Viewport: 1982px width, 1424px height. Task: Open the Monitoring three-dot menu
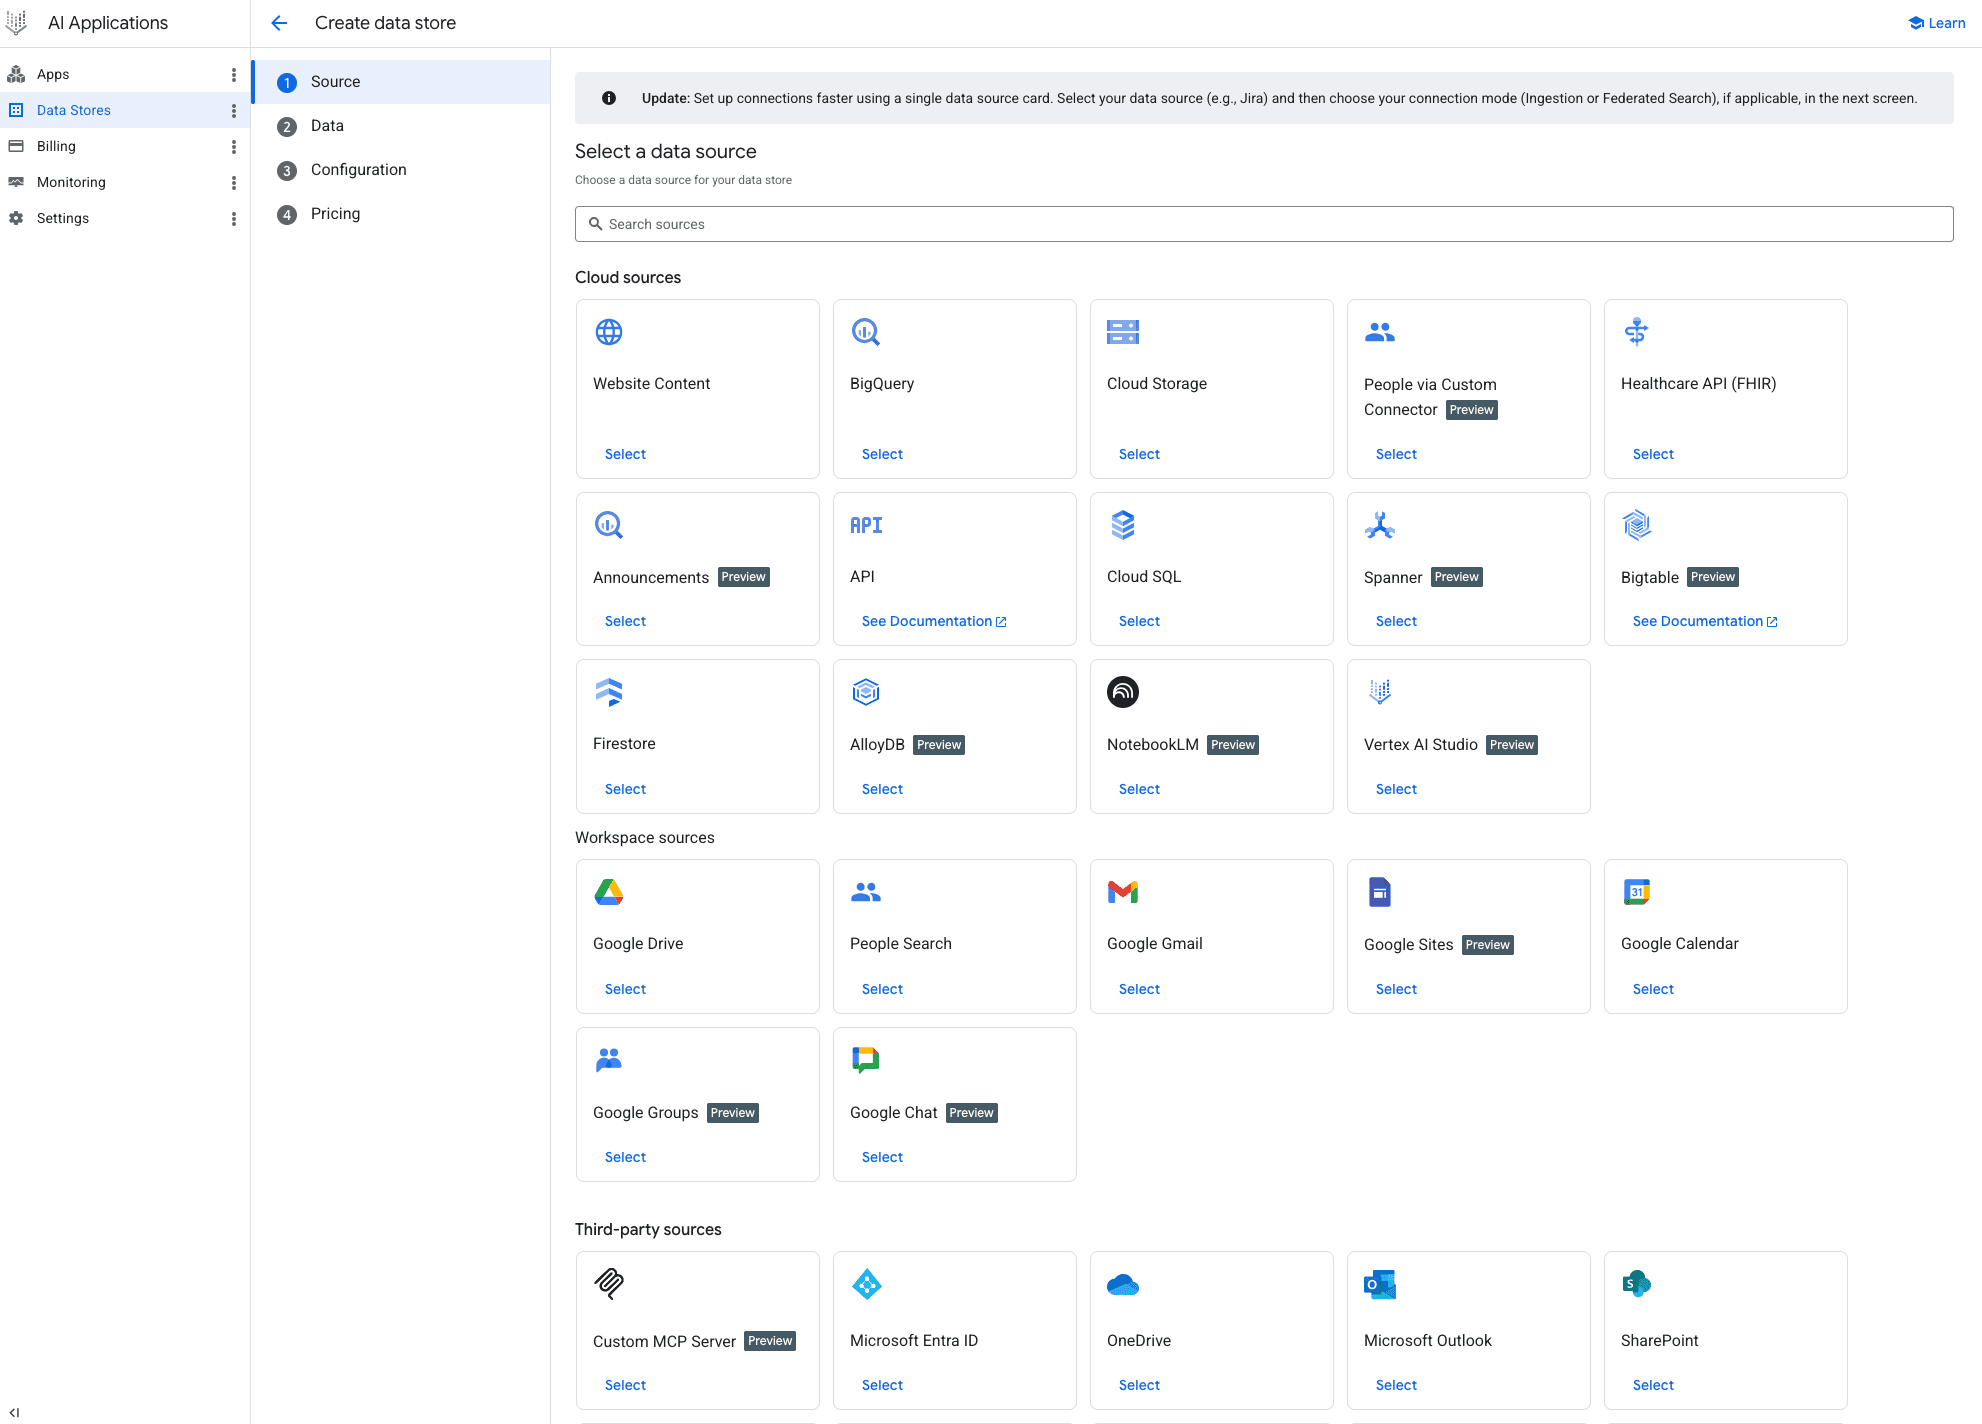pos(234,183)
